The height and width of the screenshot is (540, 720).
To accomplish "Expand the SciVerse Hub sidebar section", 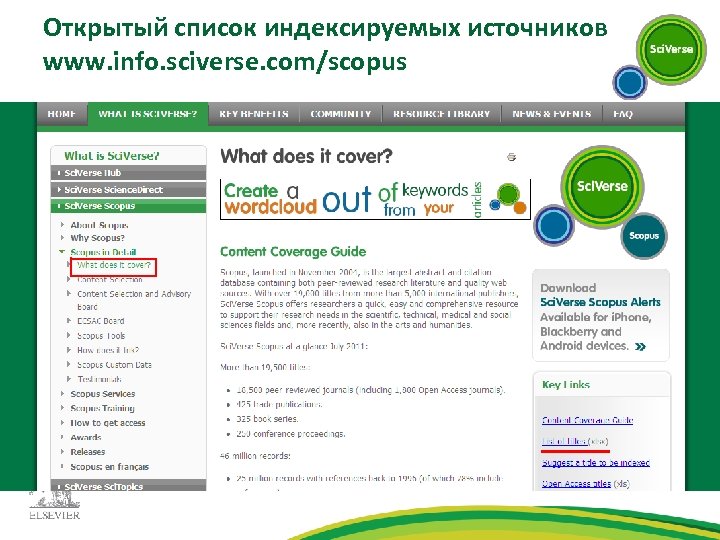I will coord(129,173).
